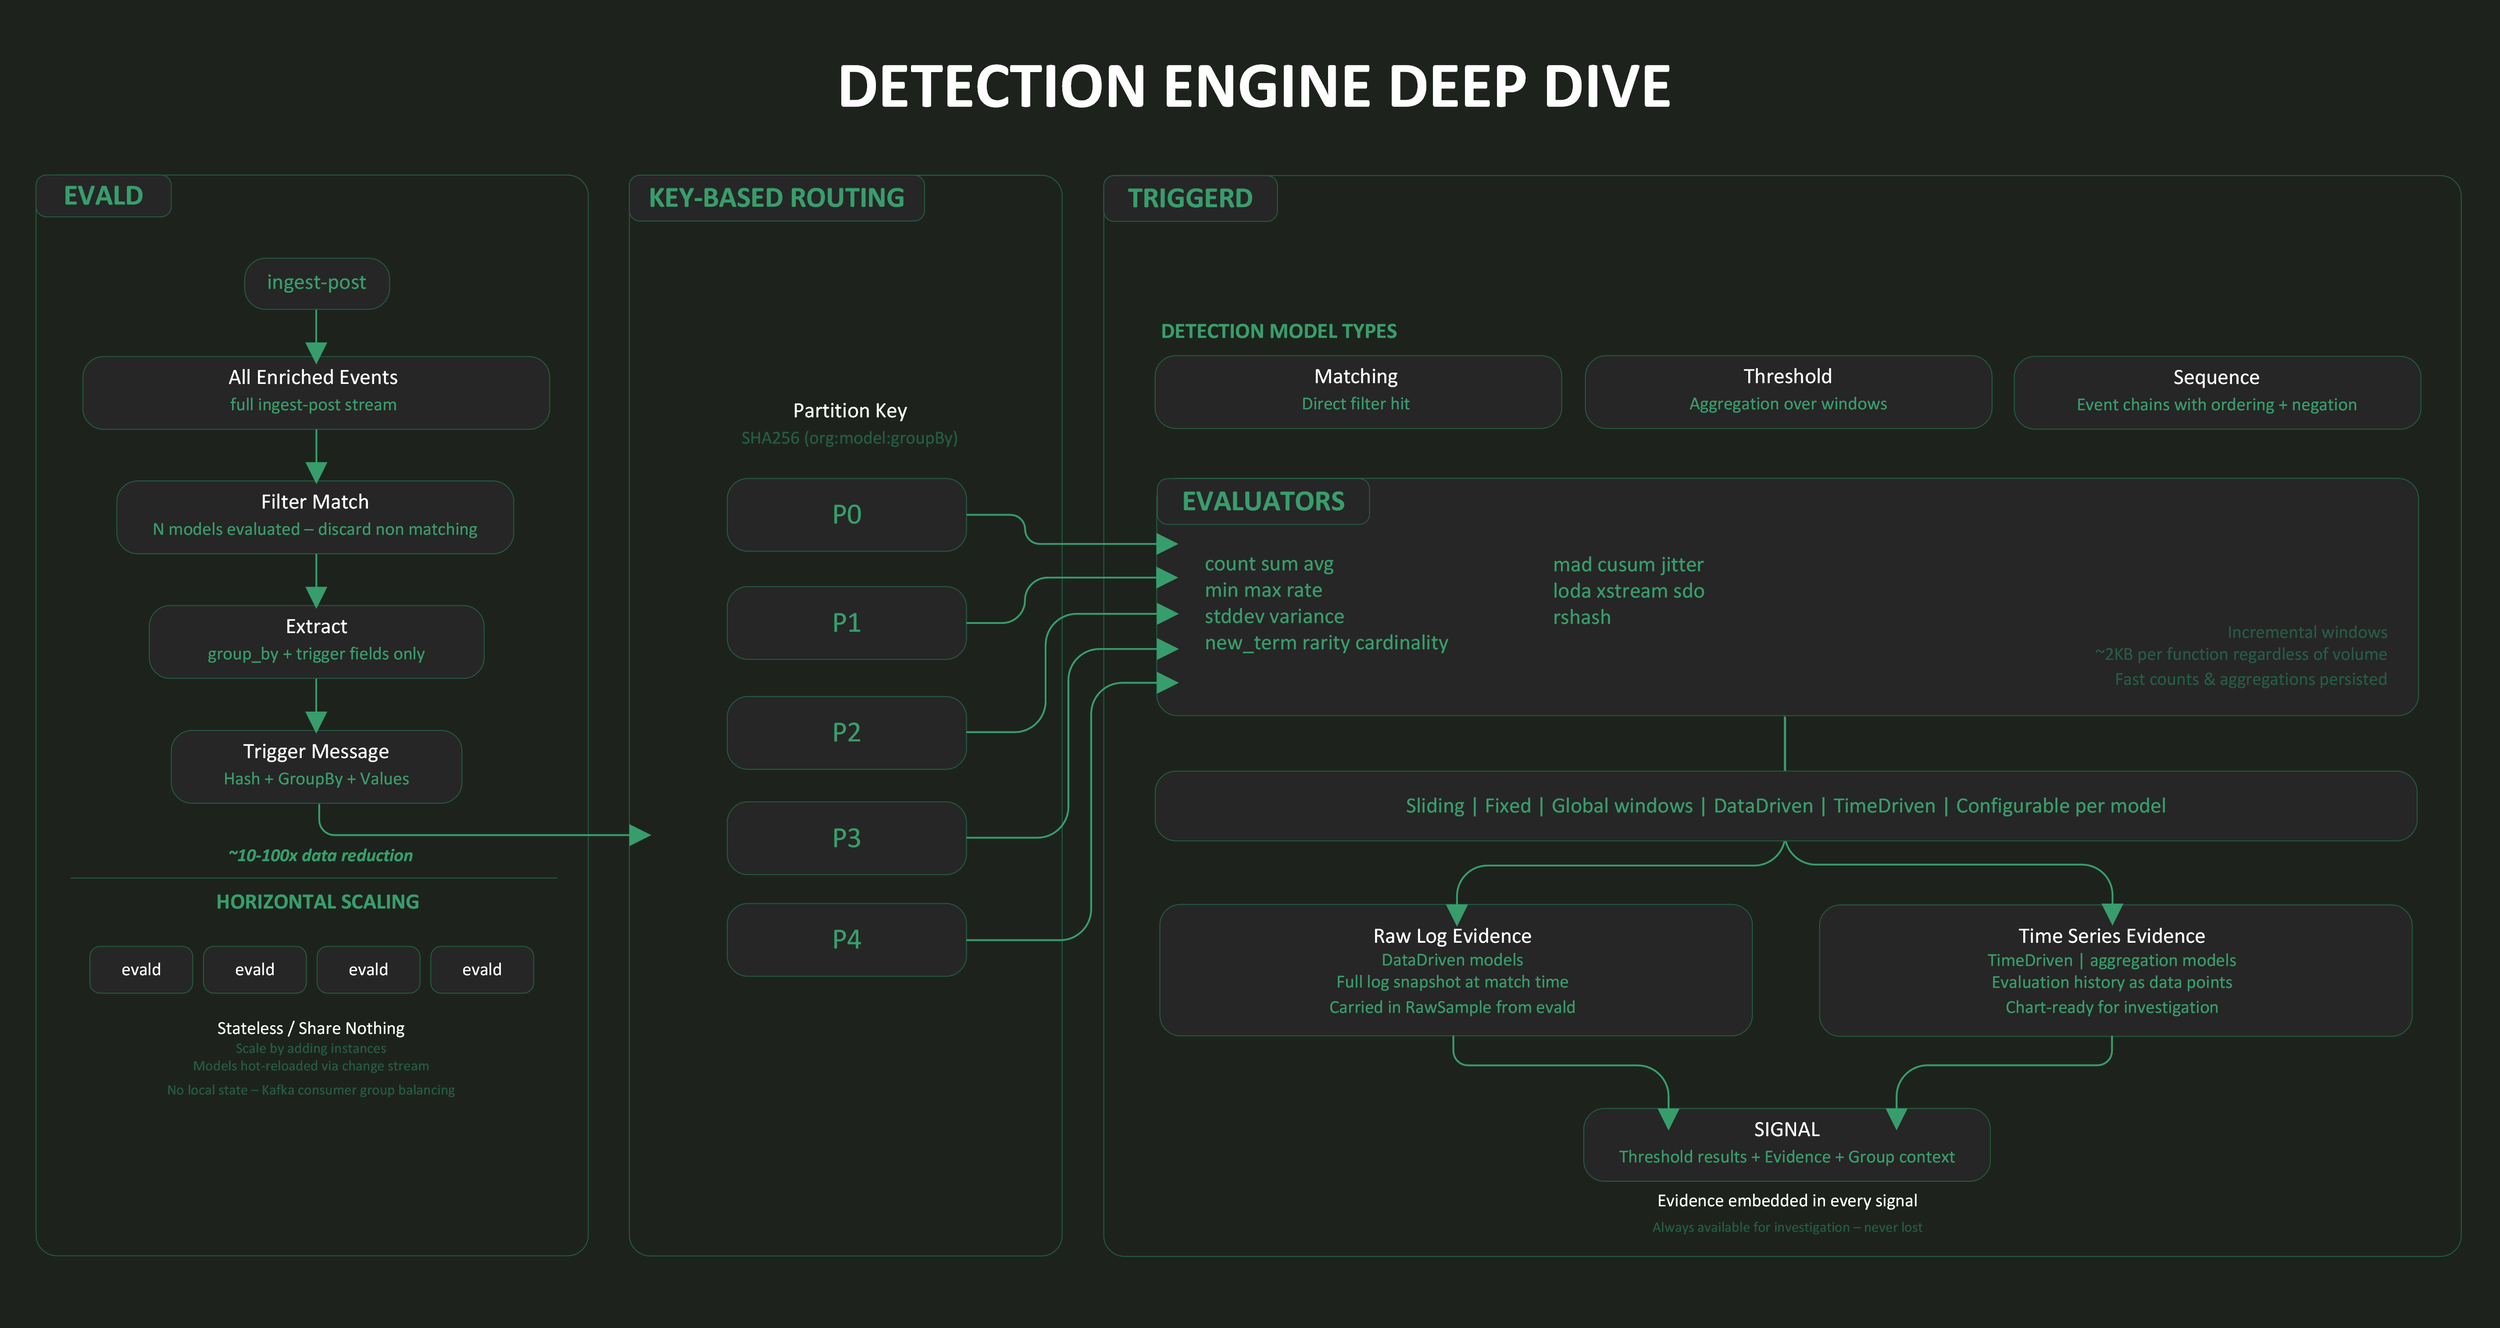Click the first evald instance box
This screenshot has width=2500, height=1328.
141,969
